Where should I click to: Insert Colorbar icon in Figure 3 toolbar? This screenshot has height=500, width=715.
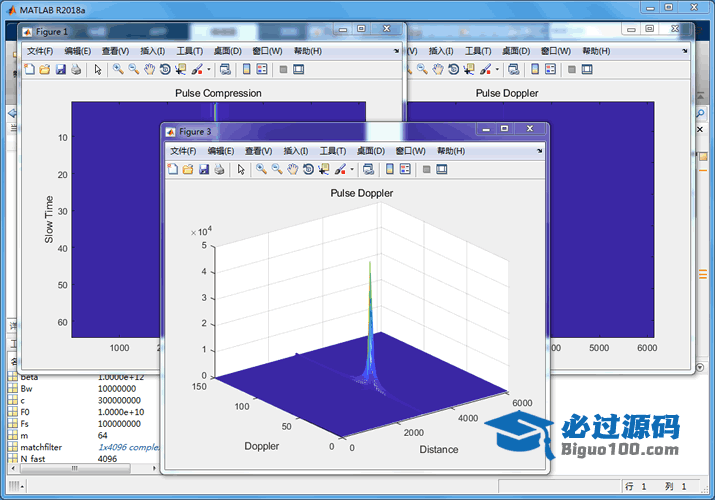click(x=389, y=170)
